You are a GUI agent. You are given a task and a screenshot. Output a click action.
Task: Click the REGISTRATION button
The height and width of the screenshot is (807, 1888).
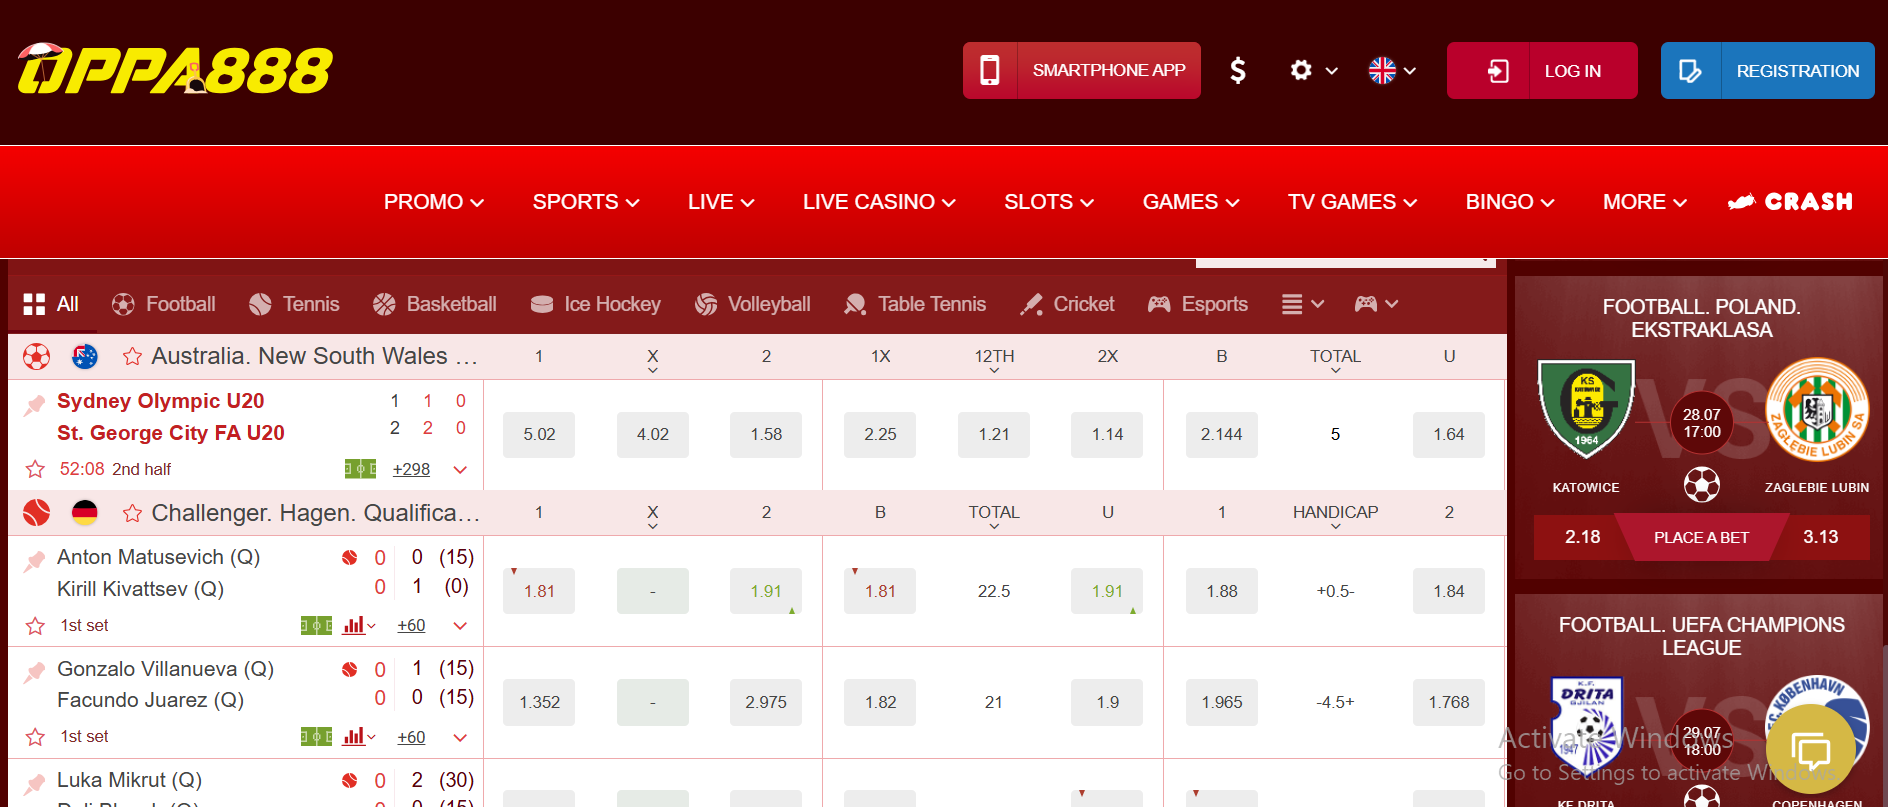tap(1768, 70)
